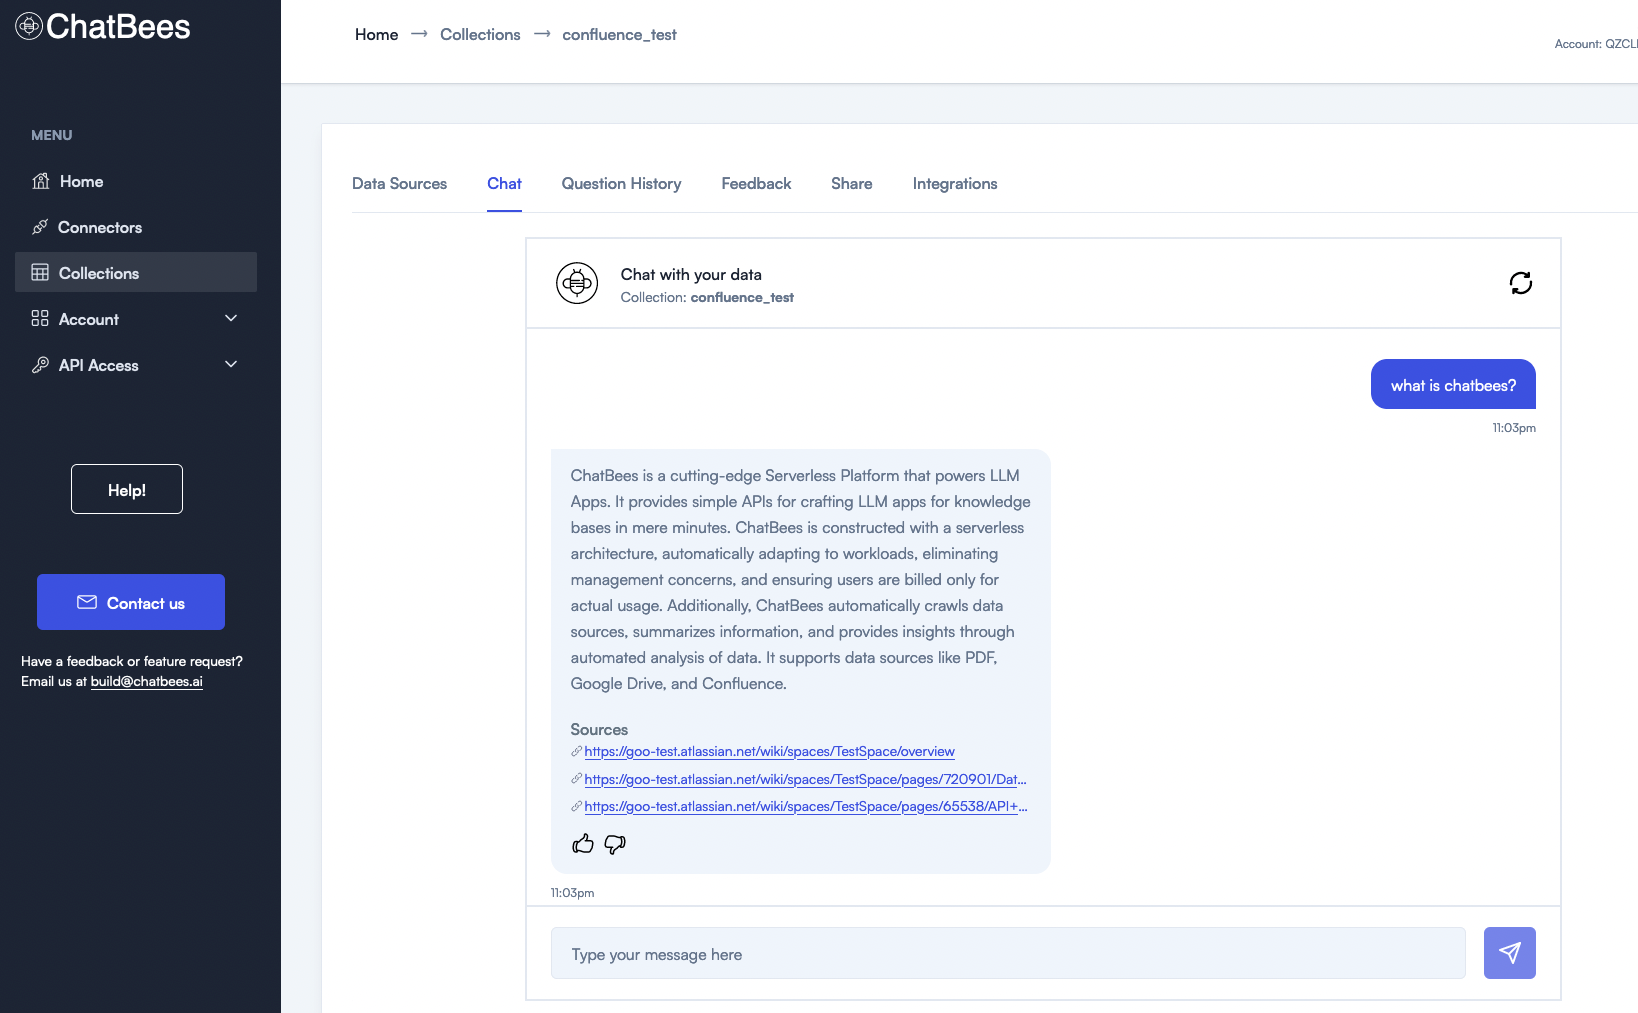
Task: Open the TestSpace/overview source link
Action: [769, 751]
